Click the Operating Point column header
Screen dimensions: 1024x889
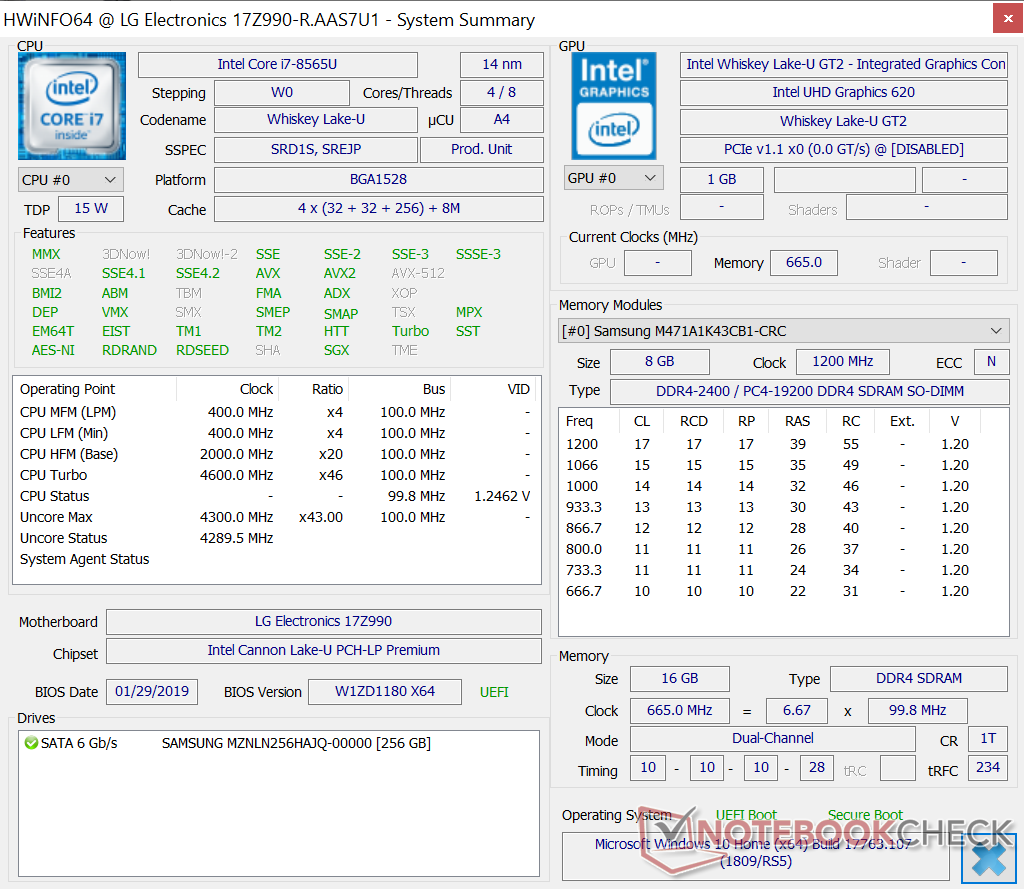pyautogui.click(x=95, y=389)
